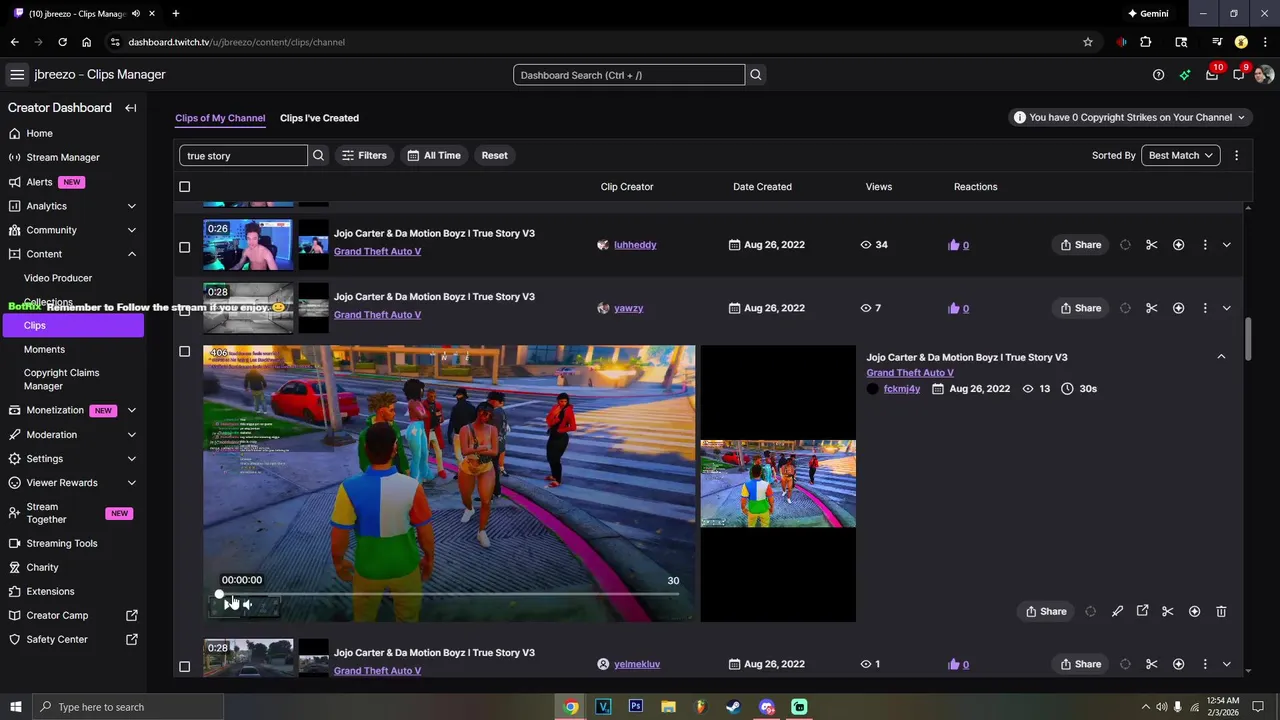Open the help question mark icon
The width and height of the screenshot is (1280, 720).
(1158, 75)
